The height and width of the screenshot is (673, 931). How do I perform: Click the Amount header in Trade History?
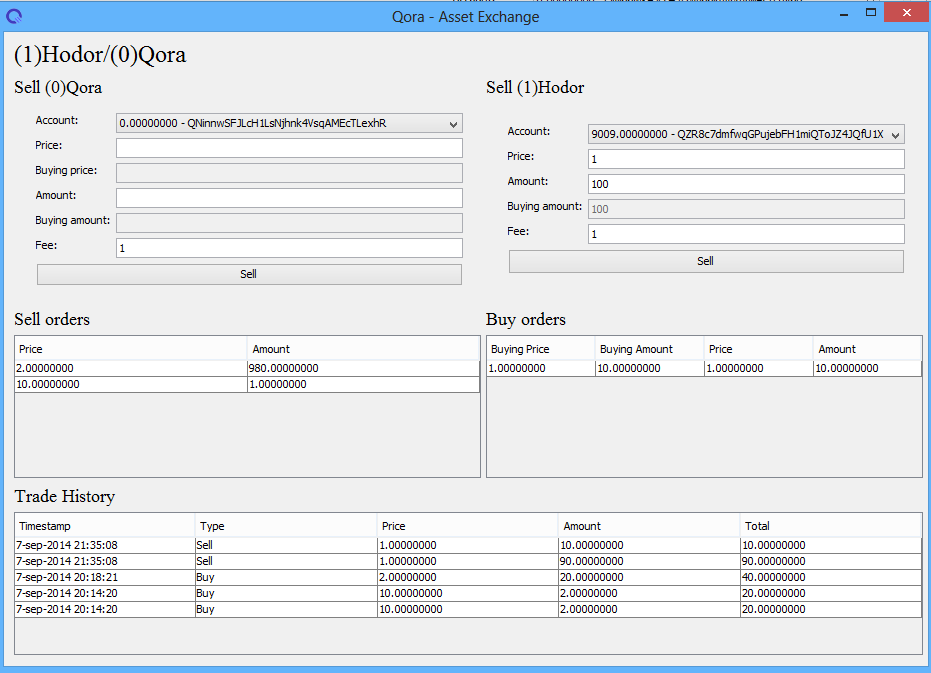pyautogui.click(x=650, y=526)
